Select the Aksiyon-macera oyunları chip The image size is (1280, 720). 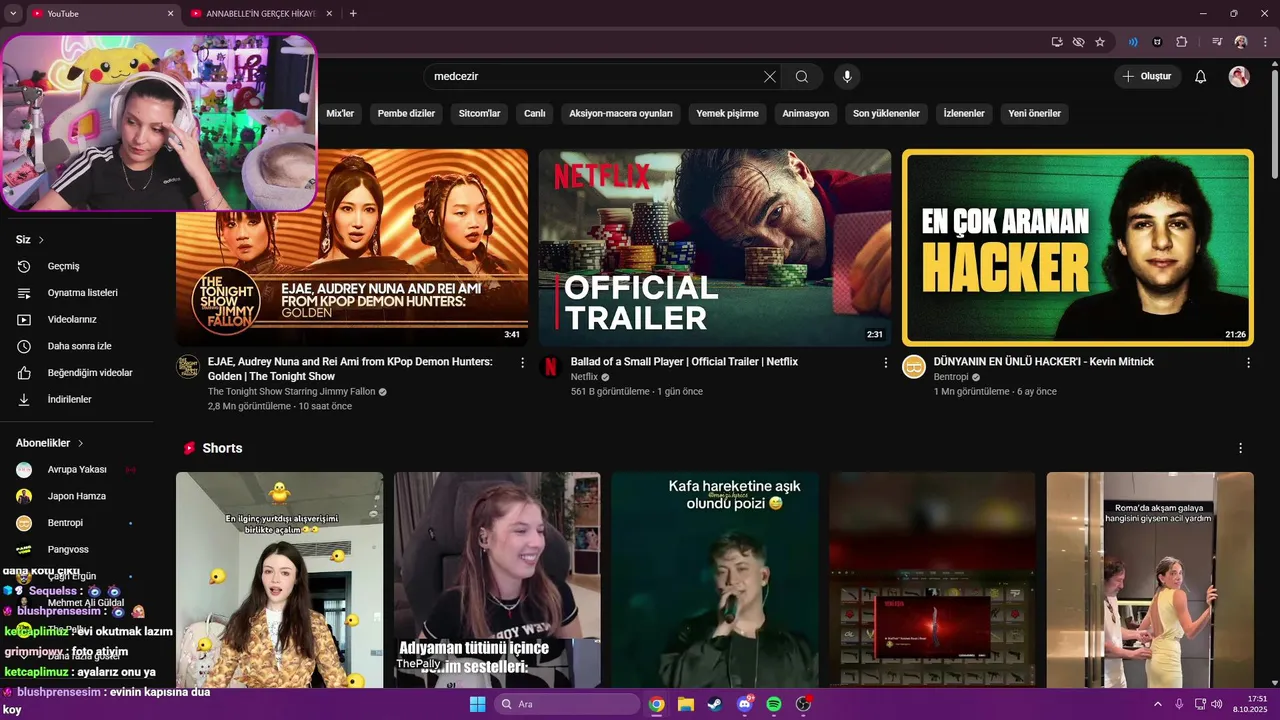[621, 113]
